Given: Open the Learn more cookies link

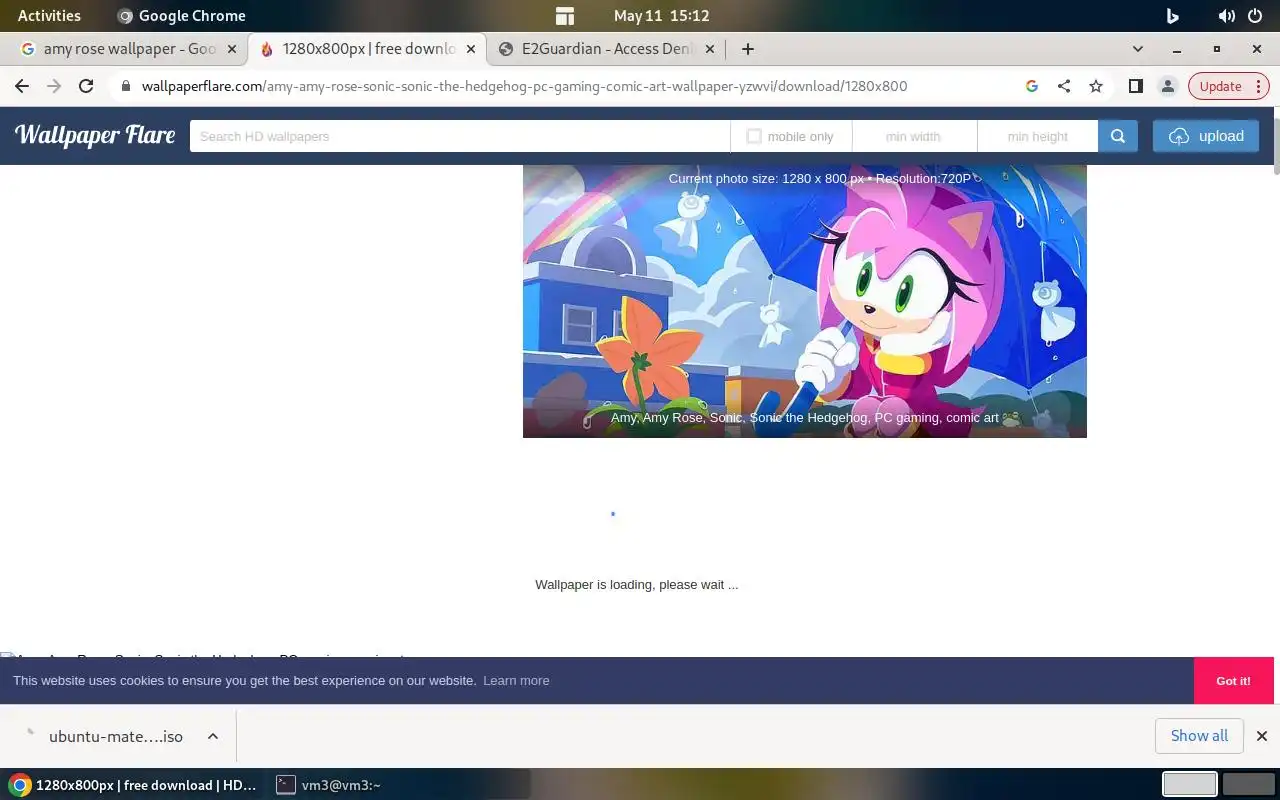Looking at the screenshot, I should click(516, 680).
